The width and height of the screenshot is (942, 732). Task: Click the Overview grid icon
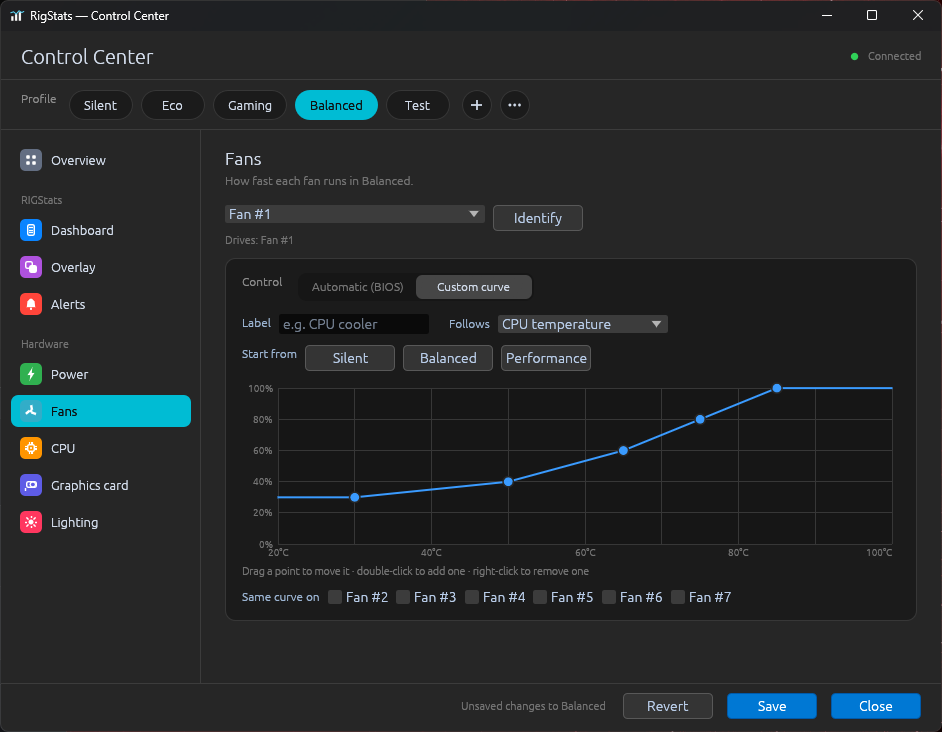coord(31,160)
